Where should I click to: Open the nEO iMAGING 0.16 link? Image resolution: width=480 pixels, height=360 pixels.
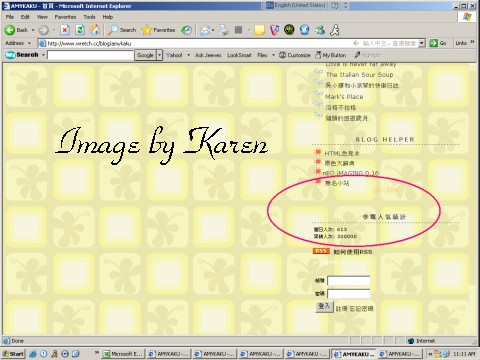pyautogui.click(x=351, y=173)
